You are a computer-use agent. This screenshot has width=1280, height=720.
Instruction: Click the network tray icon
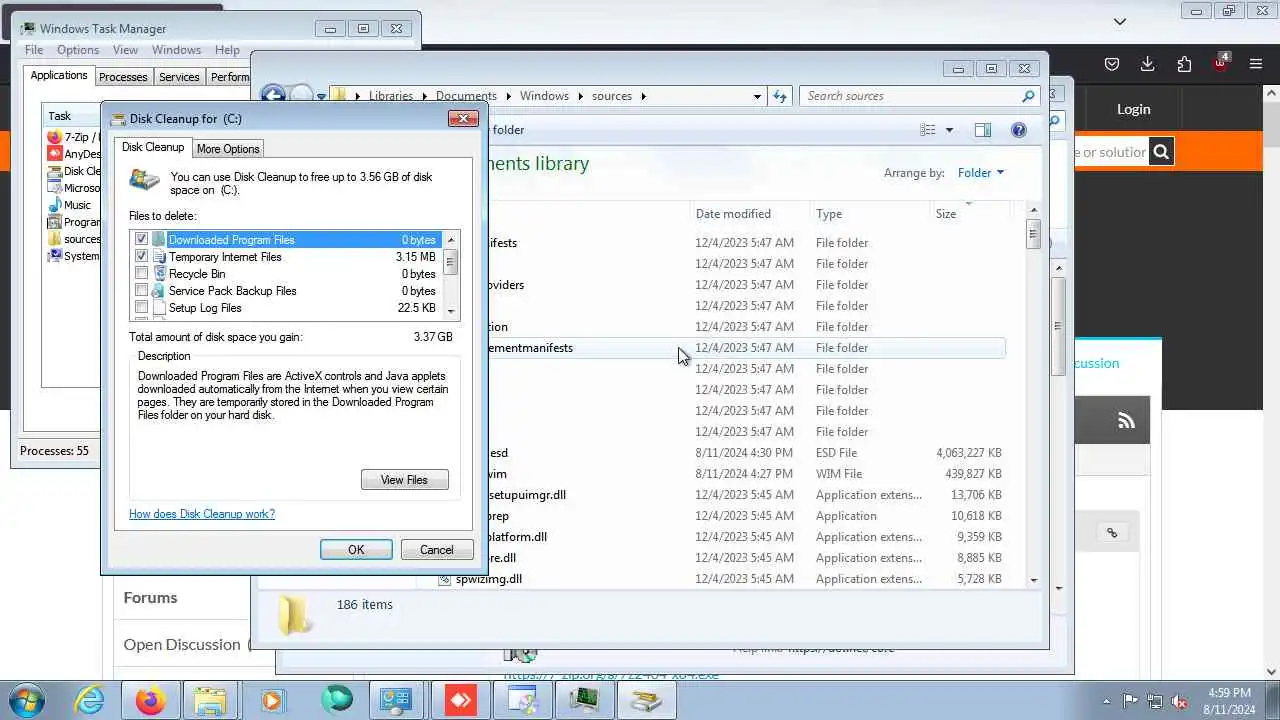1155,701
